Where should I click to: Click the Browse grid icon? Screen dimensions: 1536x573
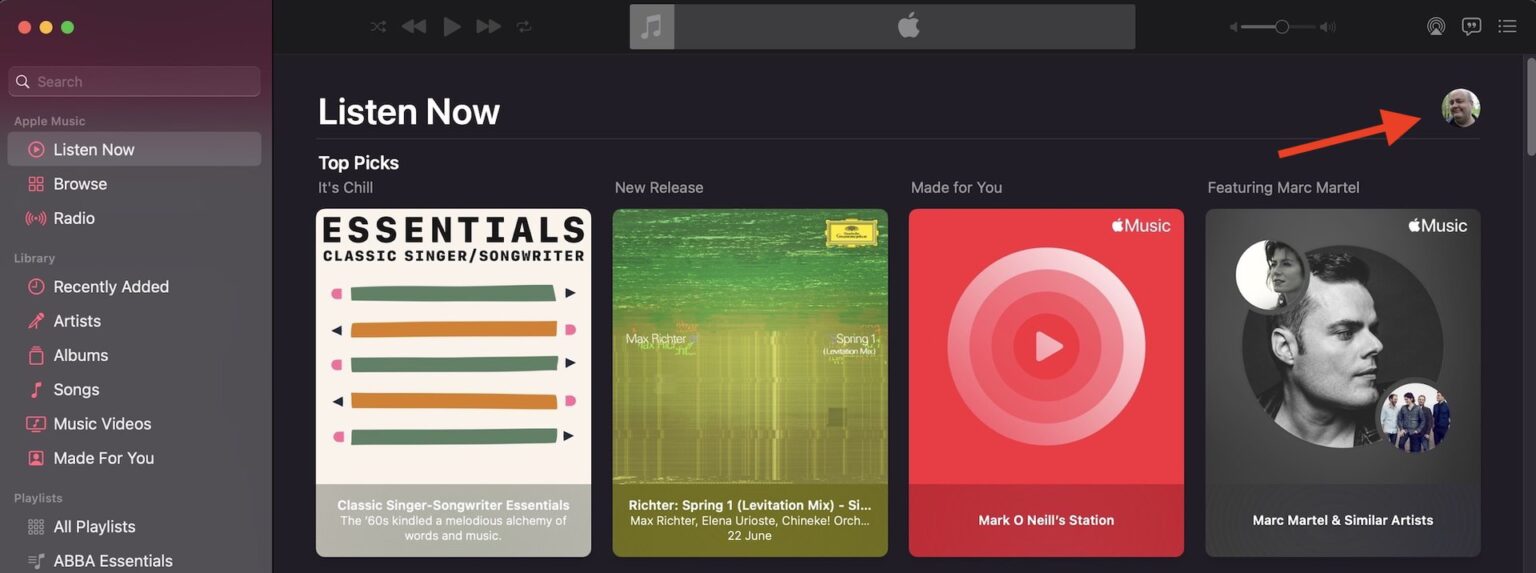tap(36, 184)
